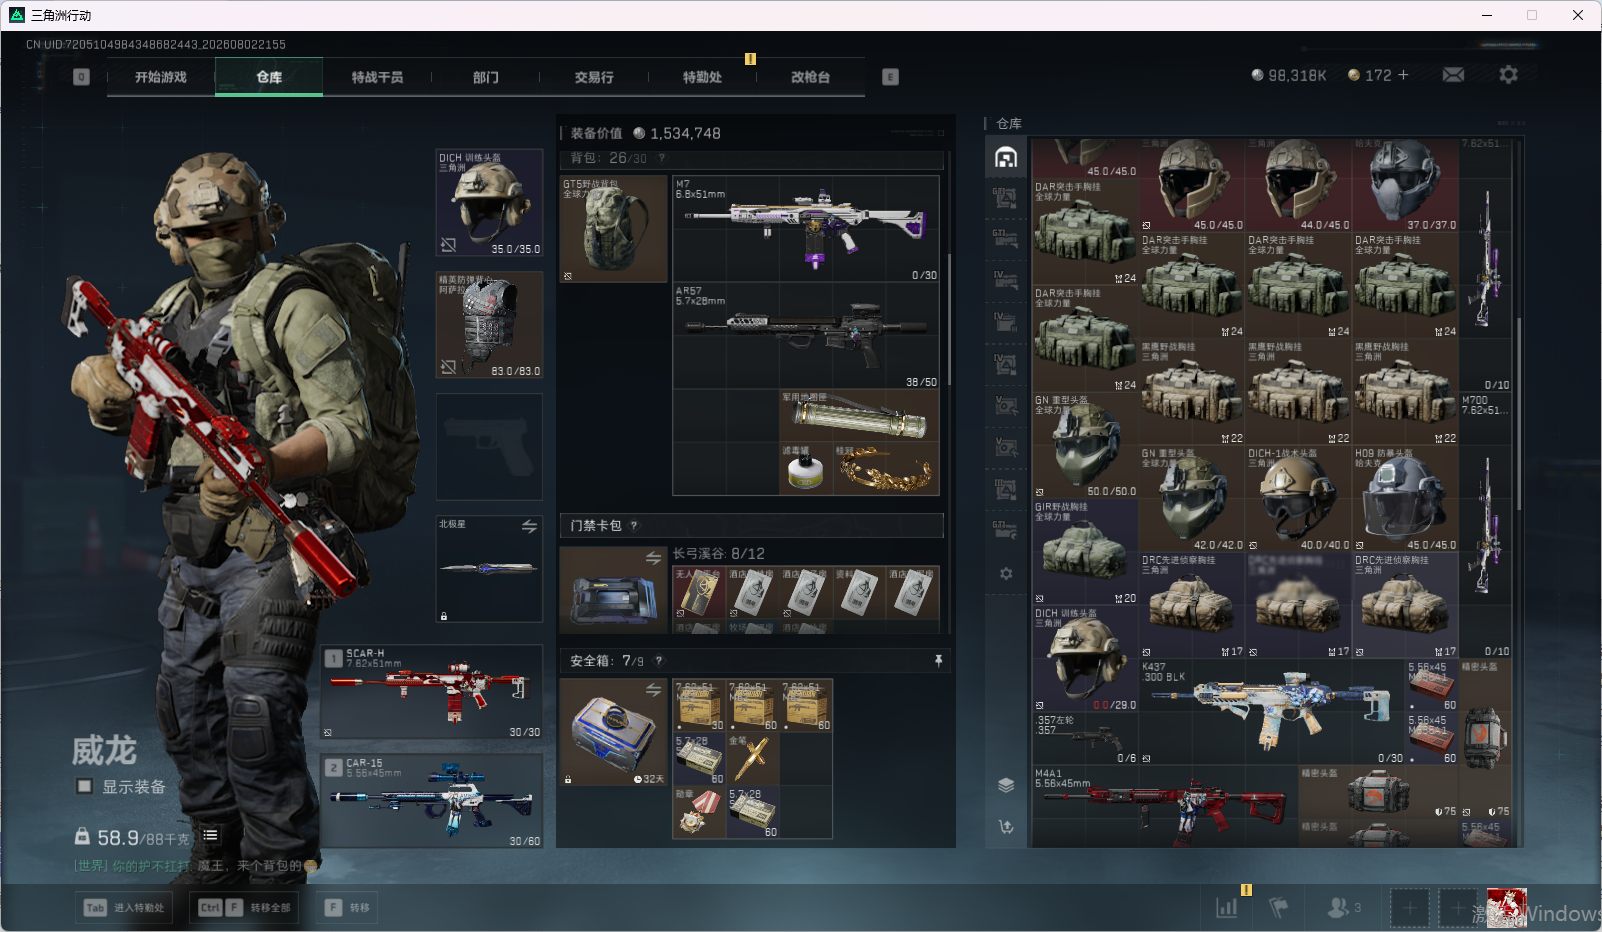Select the equipped 精英防弹背心 armor slot

[x=490, y=325]
